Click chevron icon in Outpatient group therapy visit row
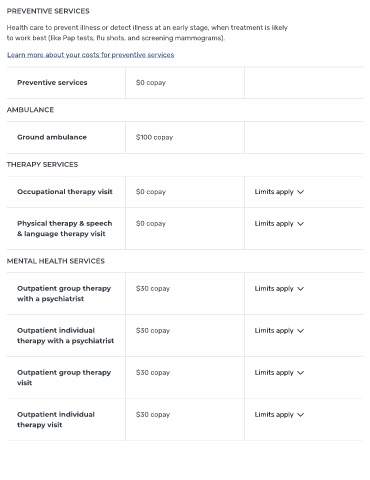 tap(301, 373)
